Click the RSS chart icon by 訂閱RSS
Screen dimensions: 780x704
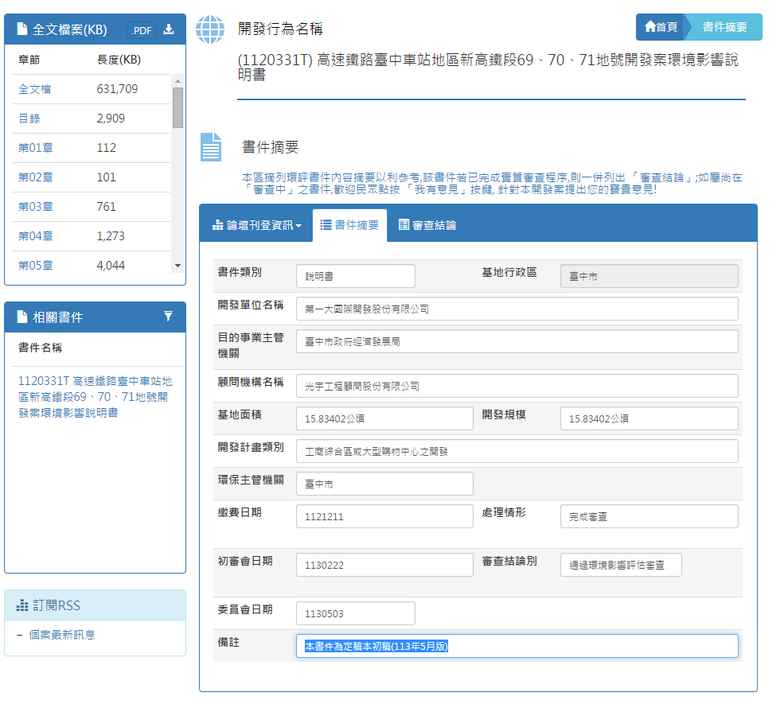[x=22, y=605]
